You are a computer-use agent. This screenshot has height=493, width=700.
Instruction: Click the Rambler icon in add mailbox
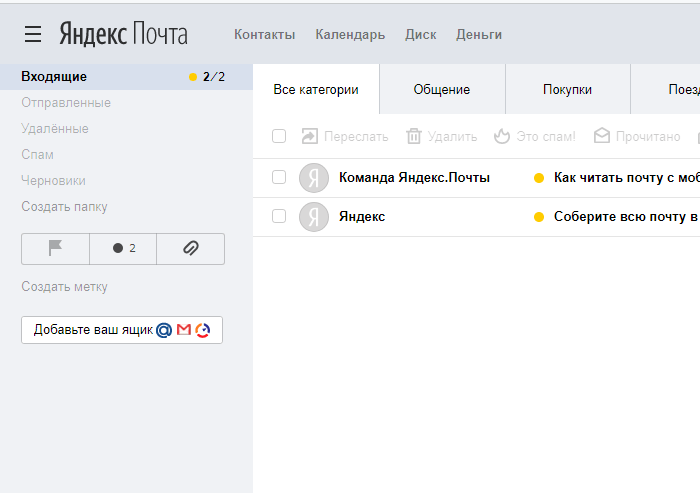click(203, 330)
